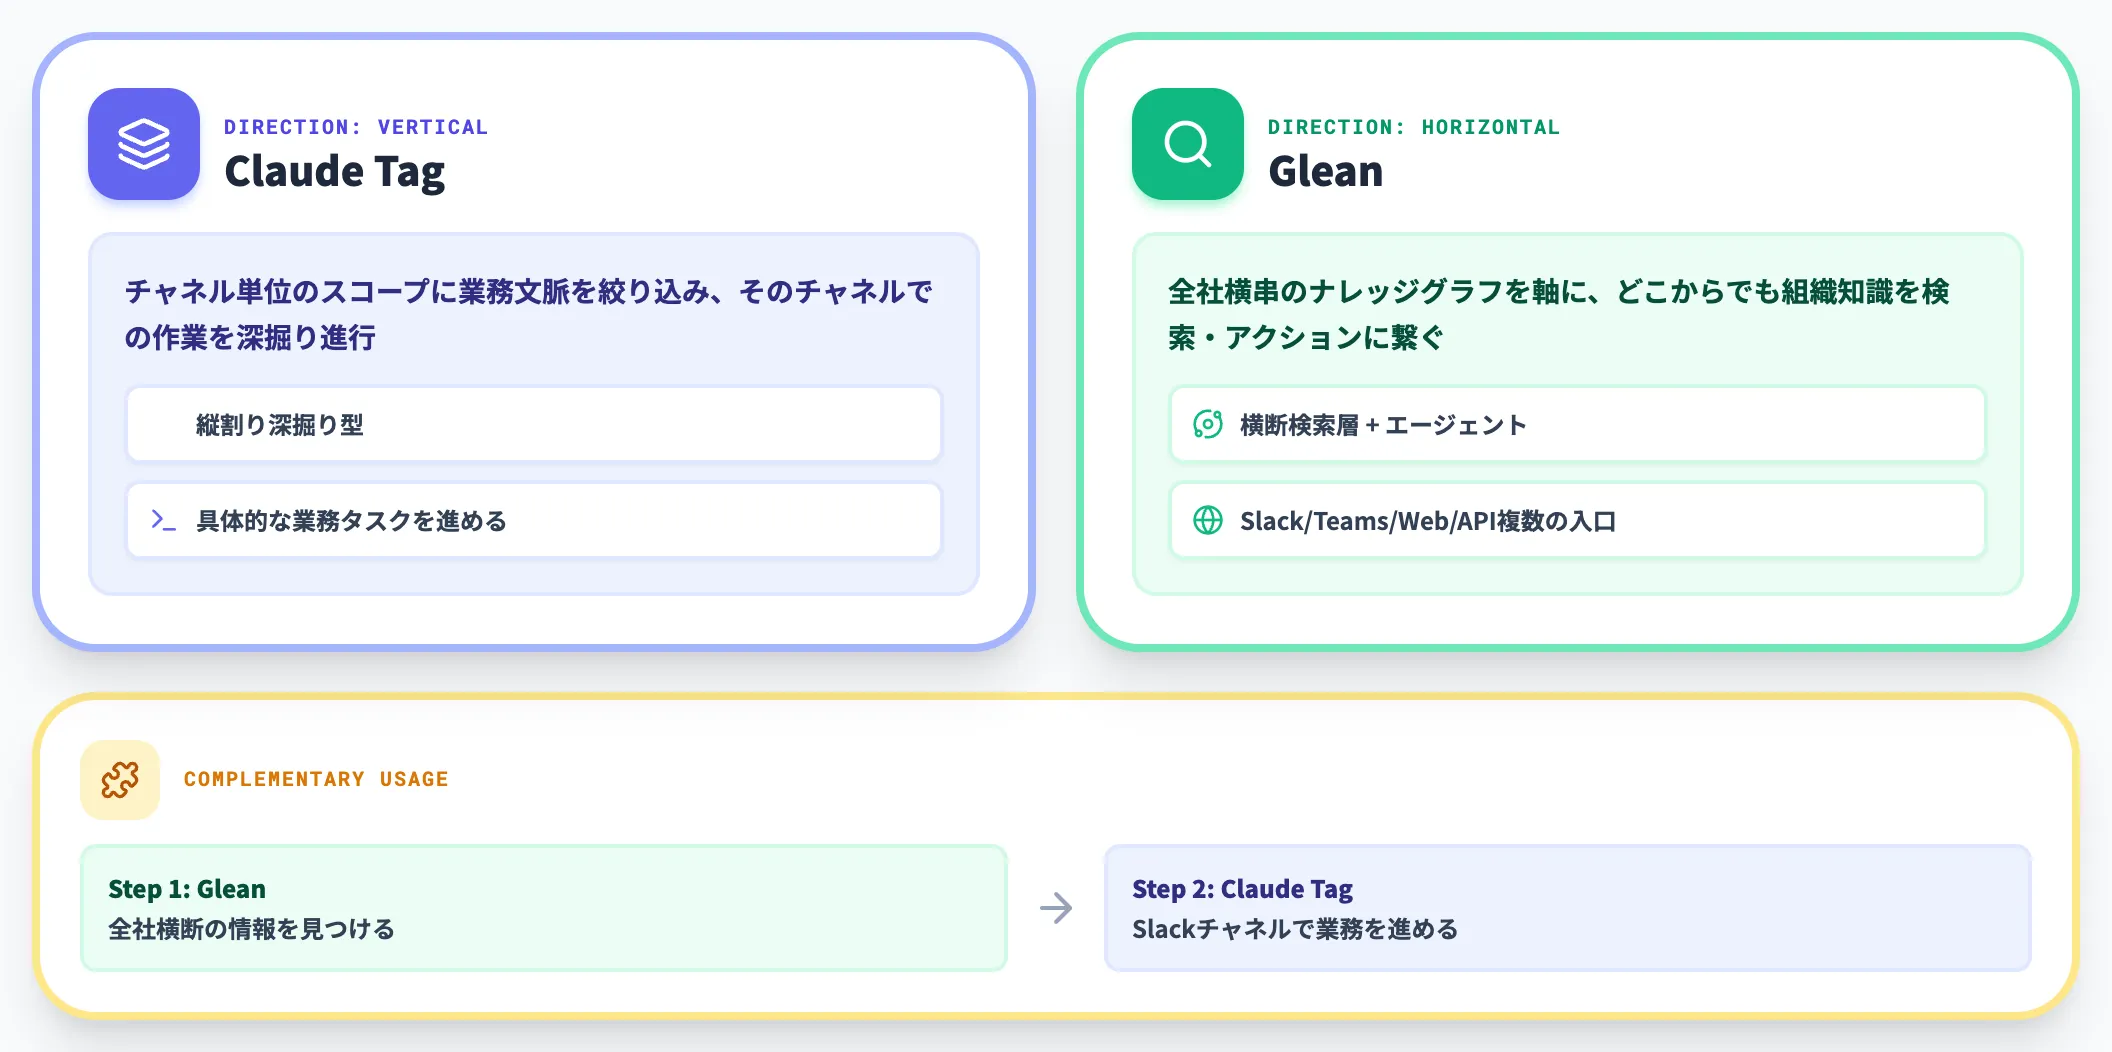Screen dimensions: 2112x1052
Task: Click the orbit icon beside 横断検索層 + エージェント
Action: point(1208,424)
